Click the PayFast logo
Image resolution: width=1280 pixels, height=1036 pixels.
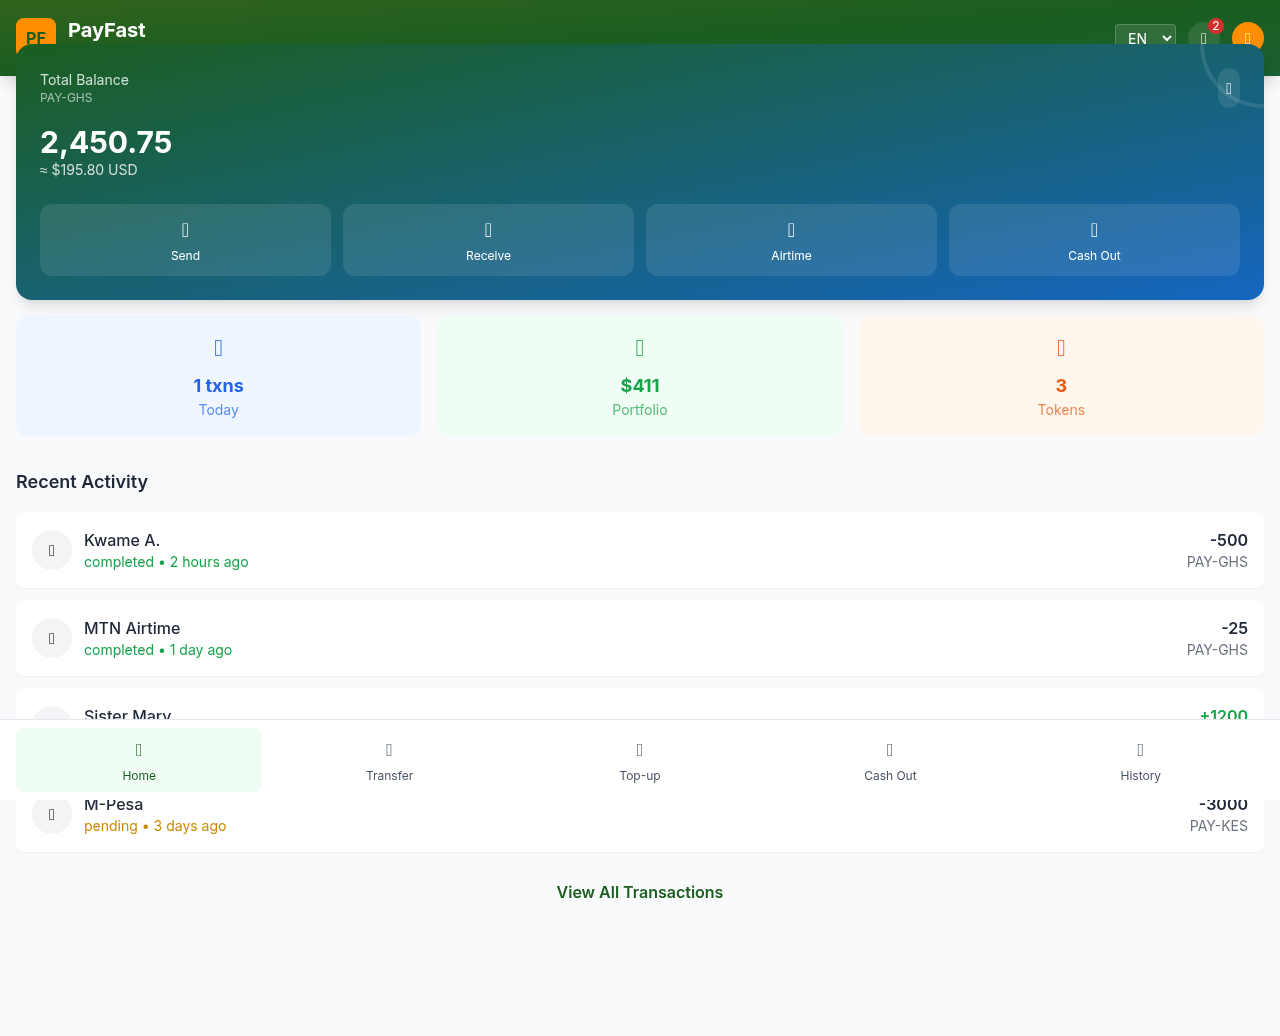coord(80,31)
